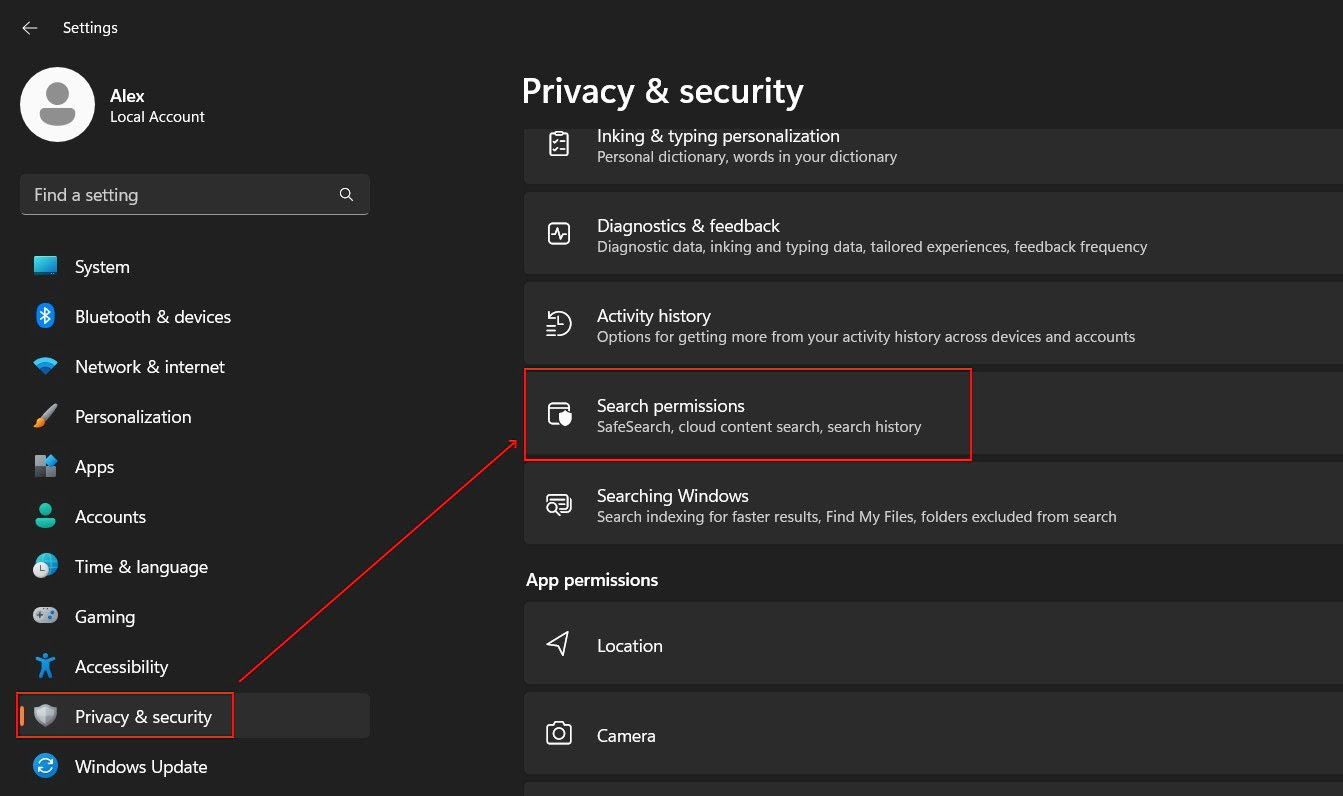
Task: Click the Bluetooth icon in sidebar
Action: (x=45, y=317)
